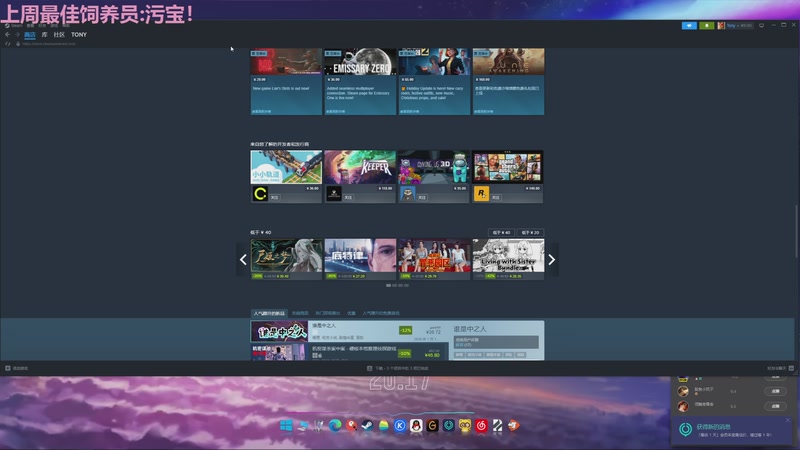Open the 谁是中之人 list entry
The width and height of the screenshot is (800, 450).
(349, 331)
